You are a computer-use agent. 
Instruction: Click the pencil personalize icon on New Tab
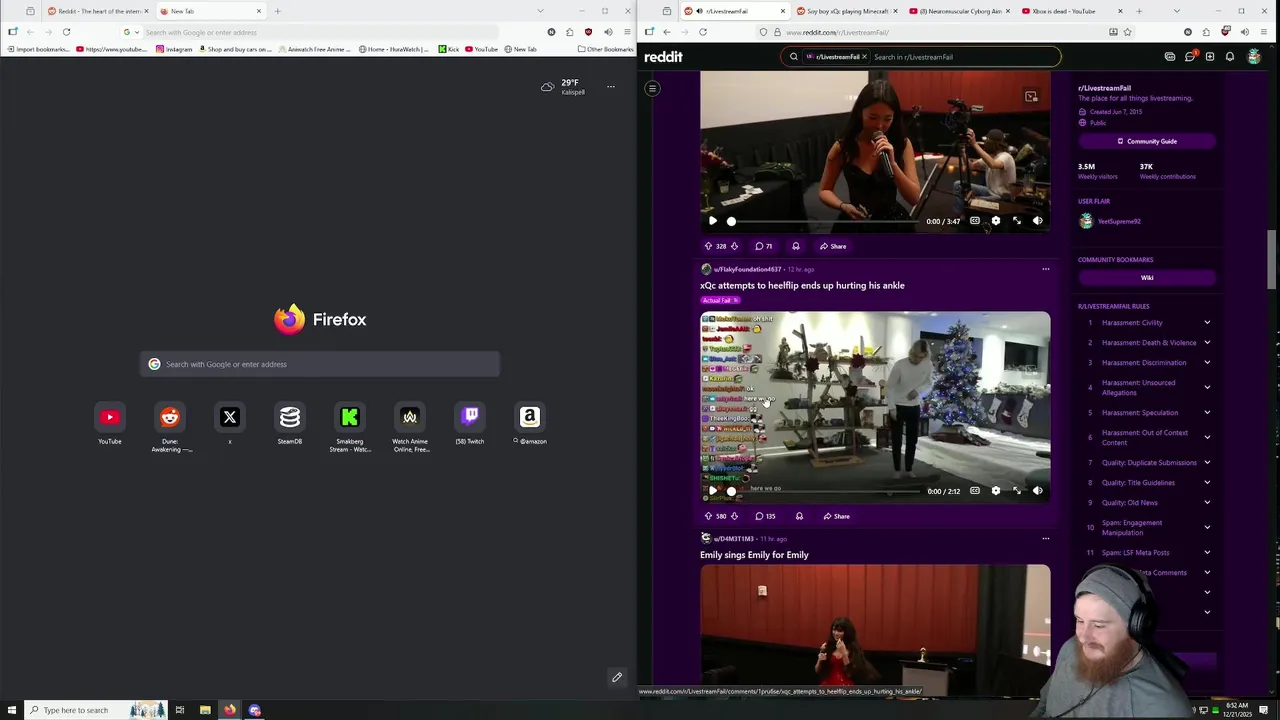[617, 677]
